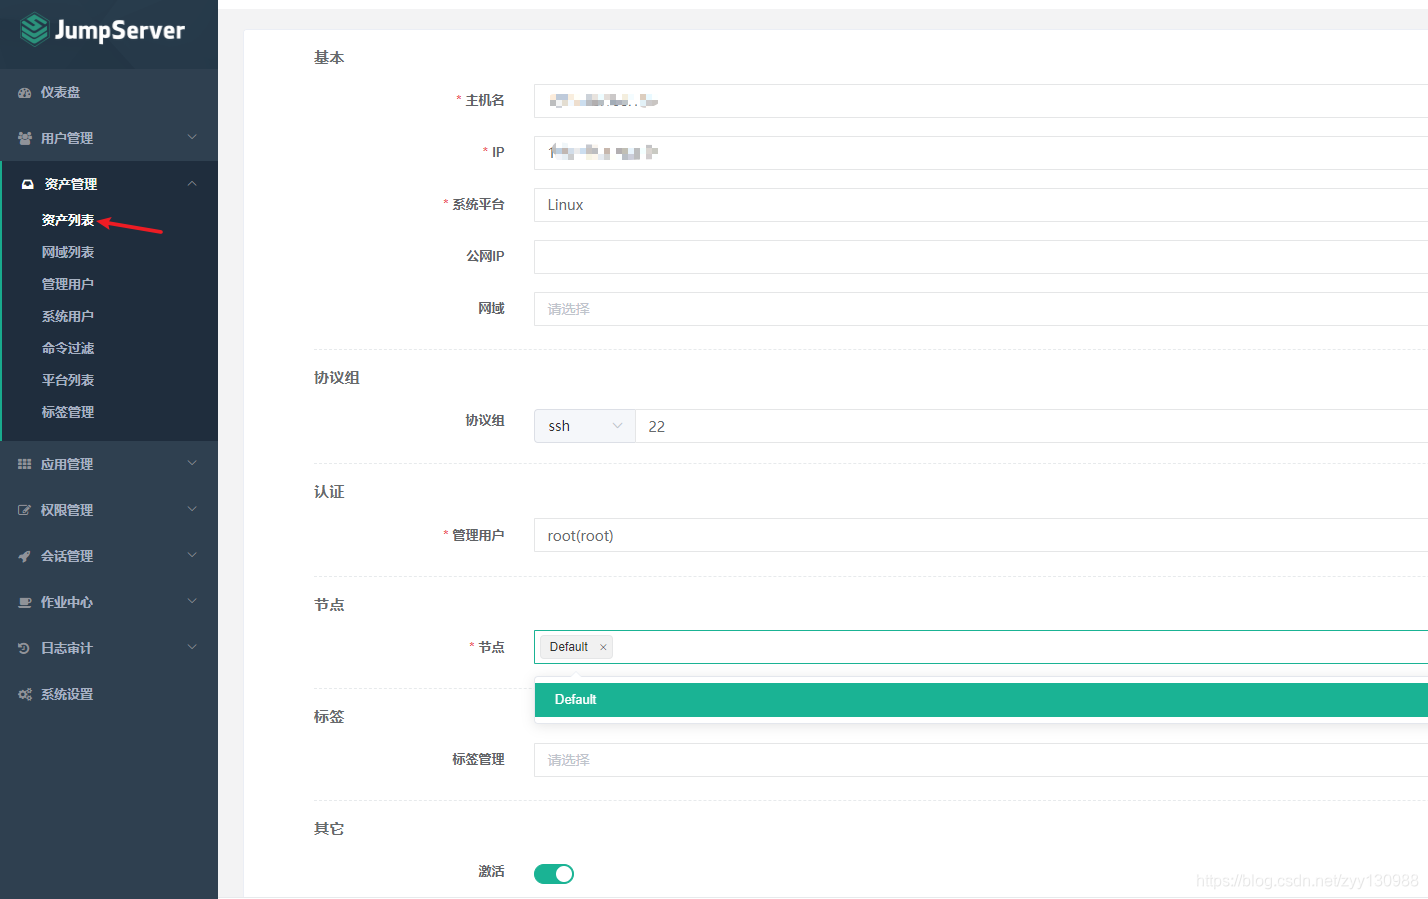Click the JumpServer logo
1428x899 pixels.
pos(103,30)
